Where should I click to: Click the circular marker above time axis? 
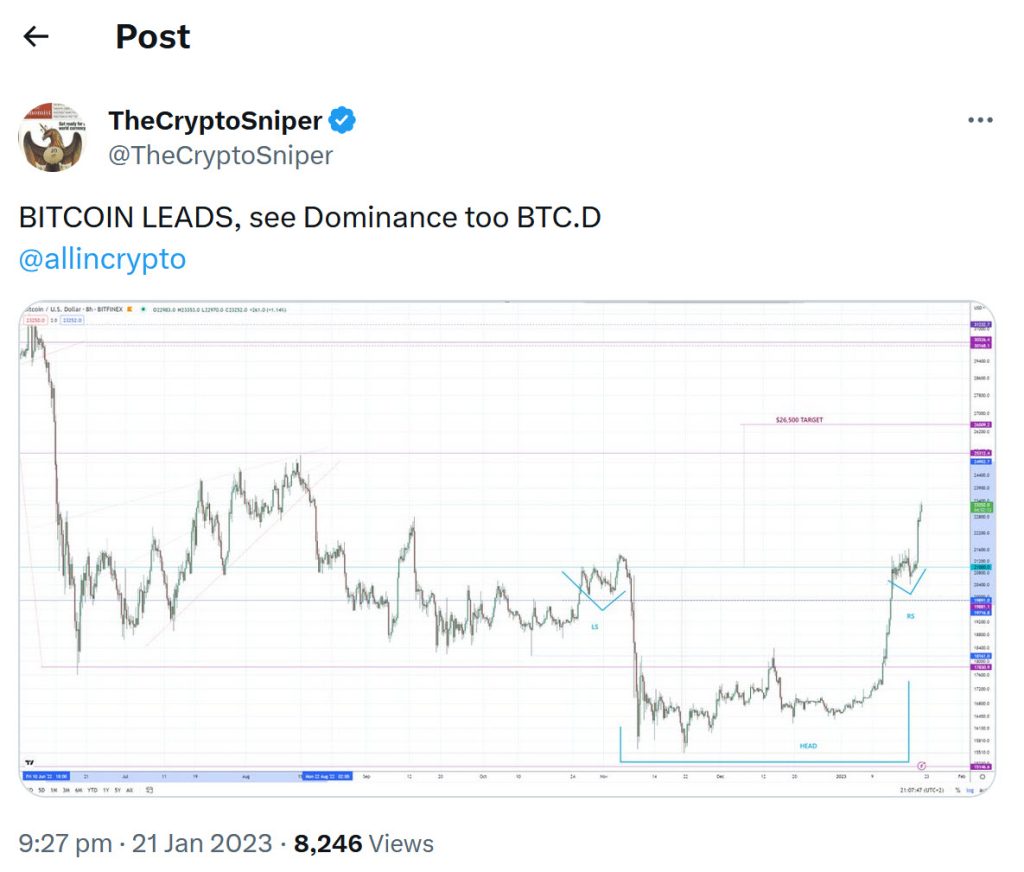pyautogui.click(x=920, y=765)
